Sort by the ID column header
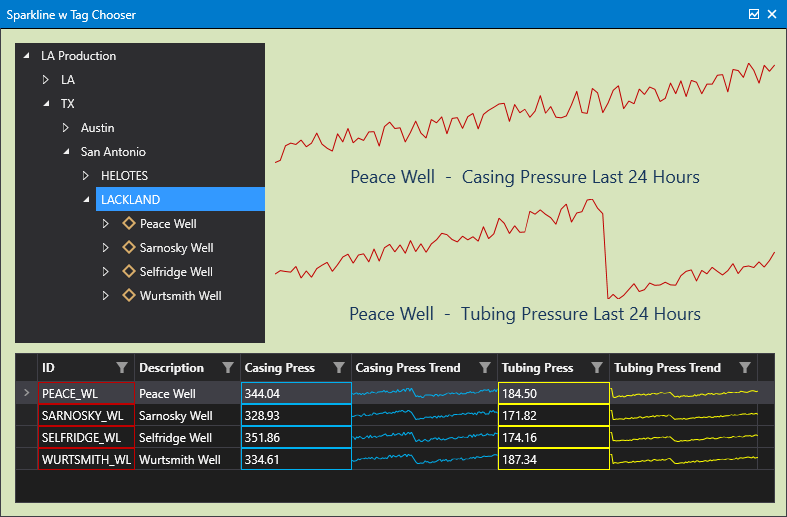The width and height of the screenshot is (787, 517). 48,368
